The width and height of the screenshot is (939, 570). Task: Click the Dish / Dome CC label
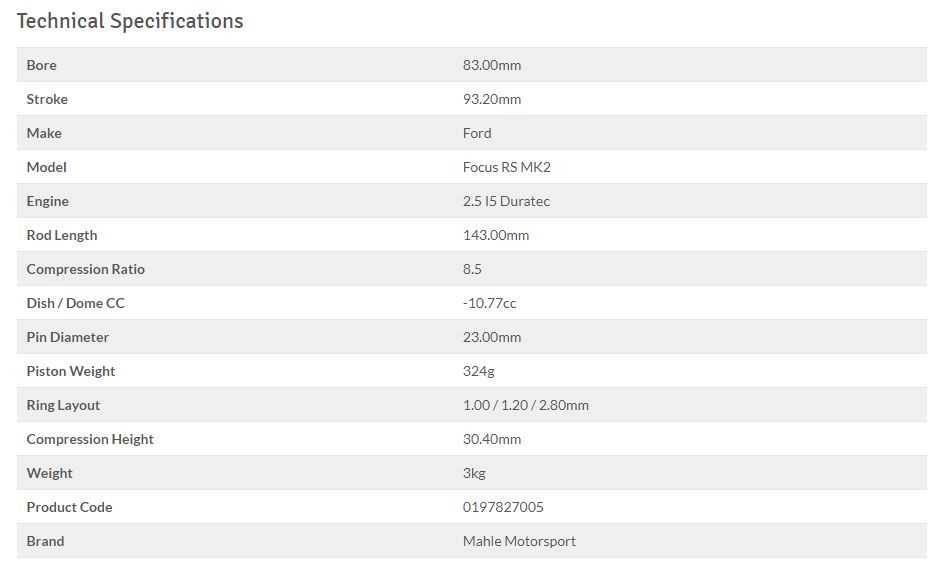[x=75, y=304]
